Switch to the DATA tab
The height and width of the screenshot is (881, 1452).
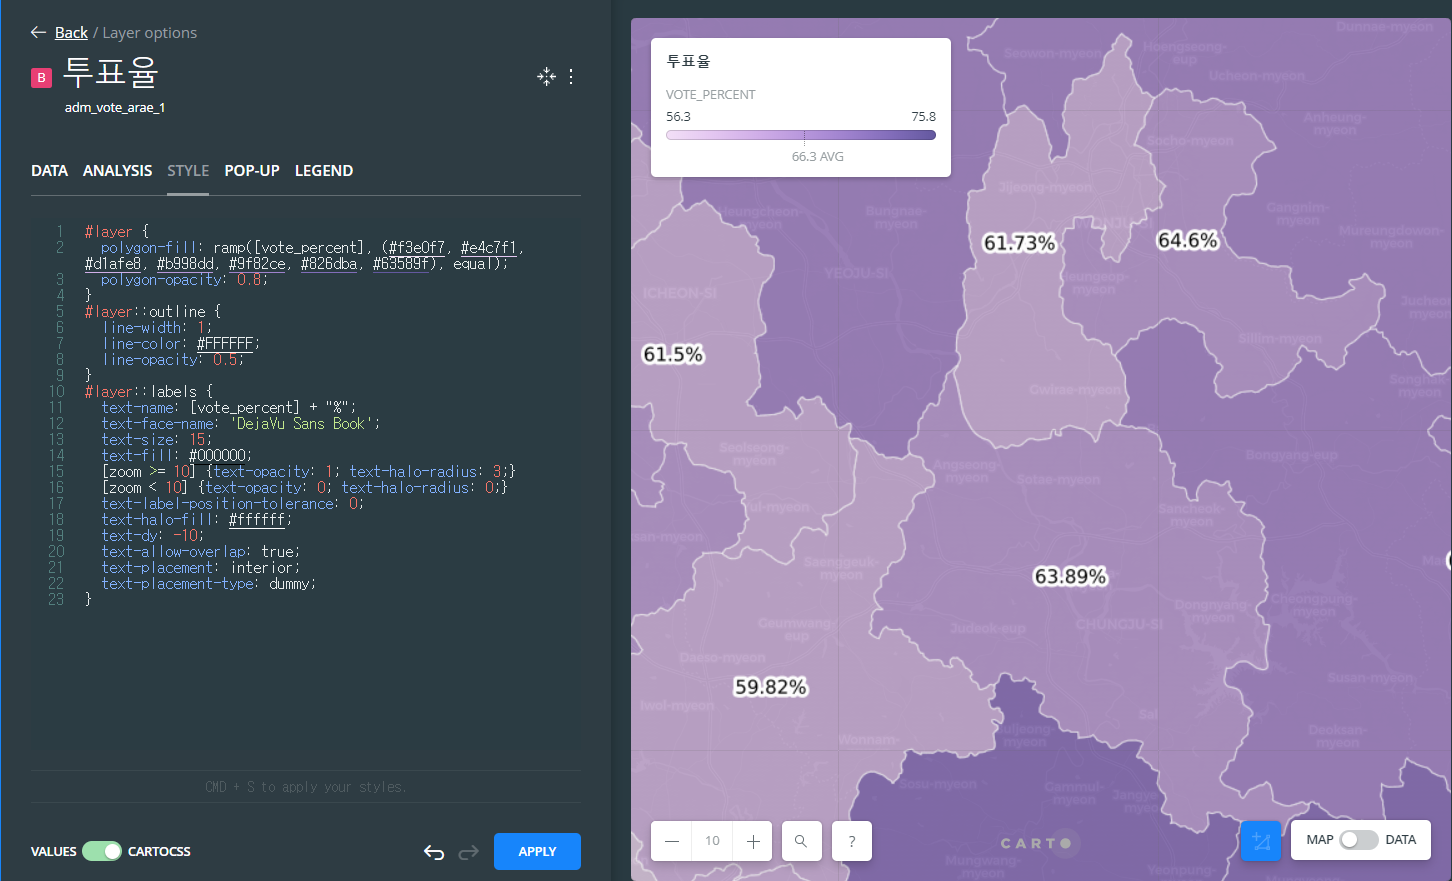49,171
